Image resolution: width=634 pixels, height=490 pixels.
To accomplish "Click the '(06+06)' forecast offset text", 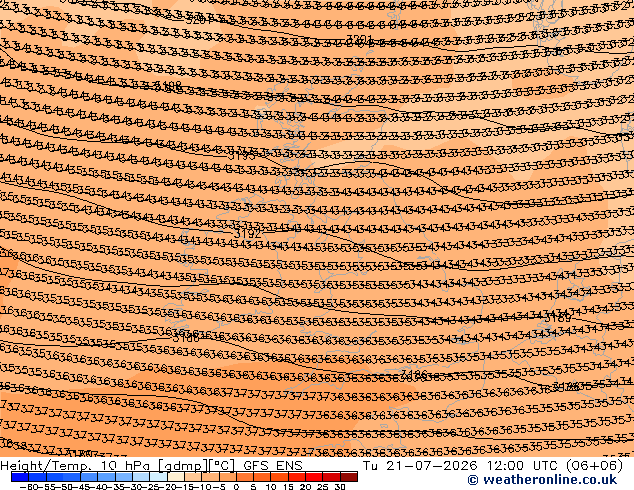I will point(596,466).
